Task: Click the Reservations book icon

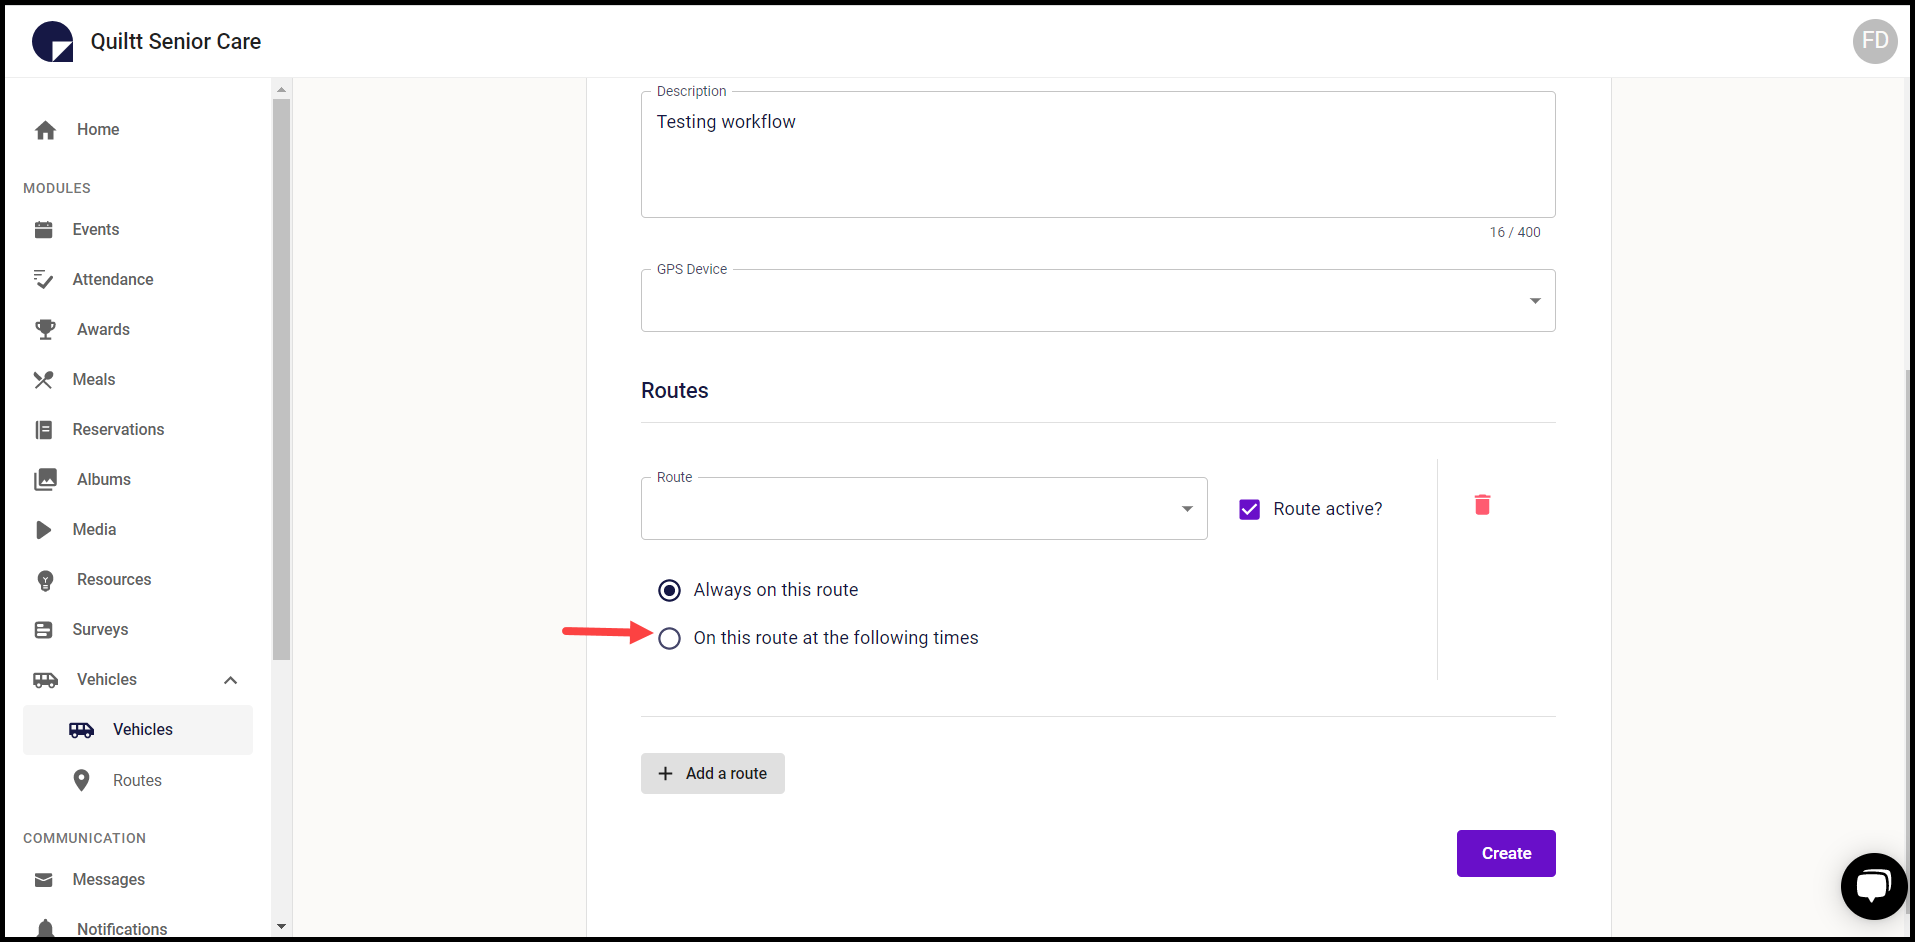Action: point(43,430)
